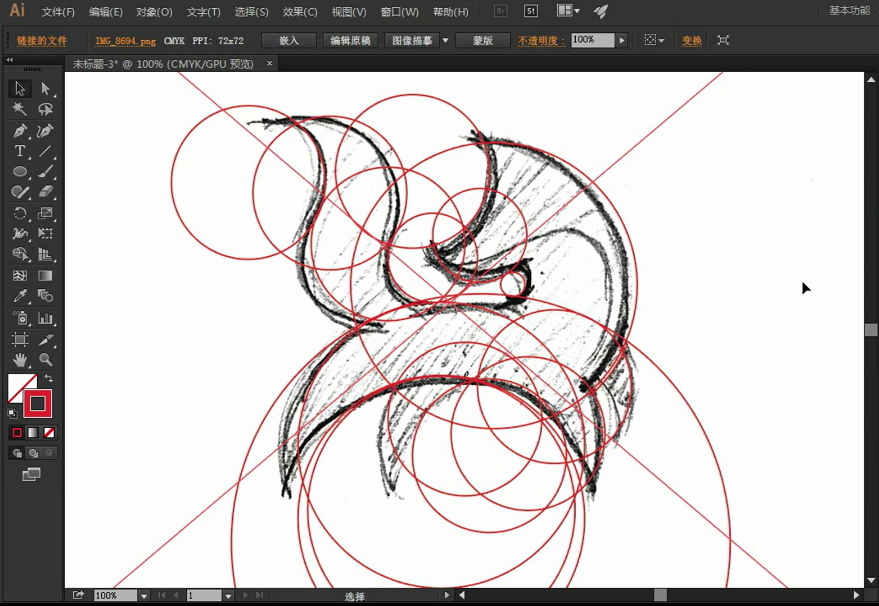Image resolution: width=879 pixels, height=606 pixels.
Task: Open the 效果(C) menu
Action: [x=299, y=12]
